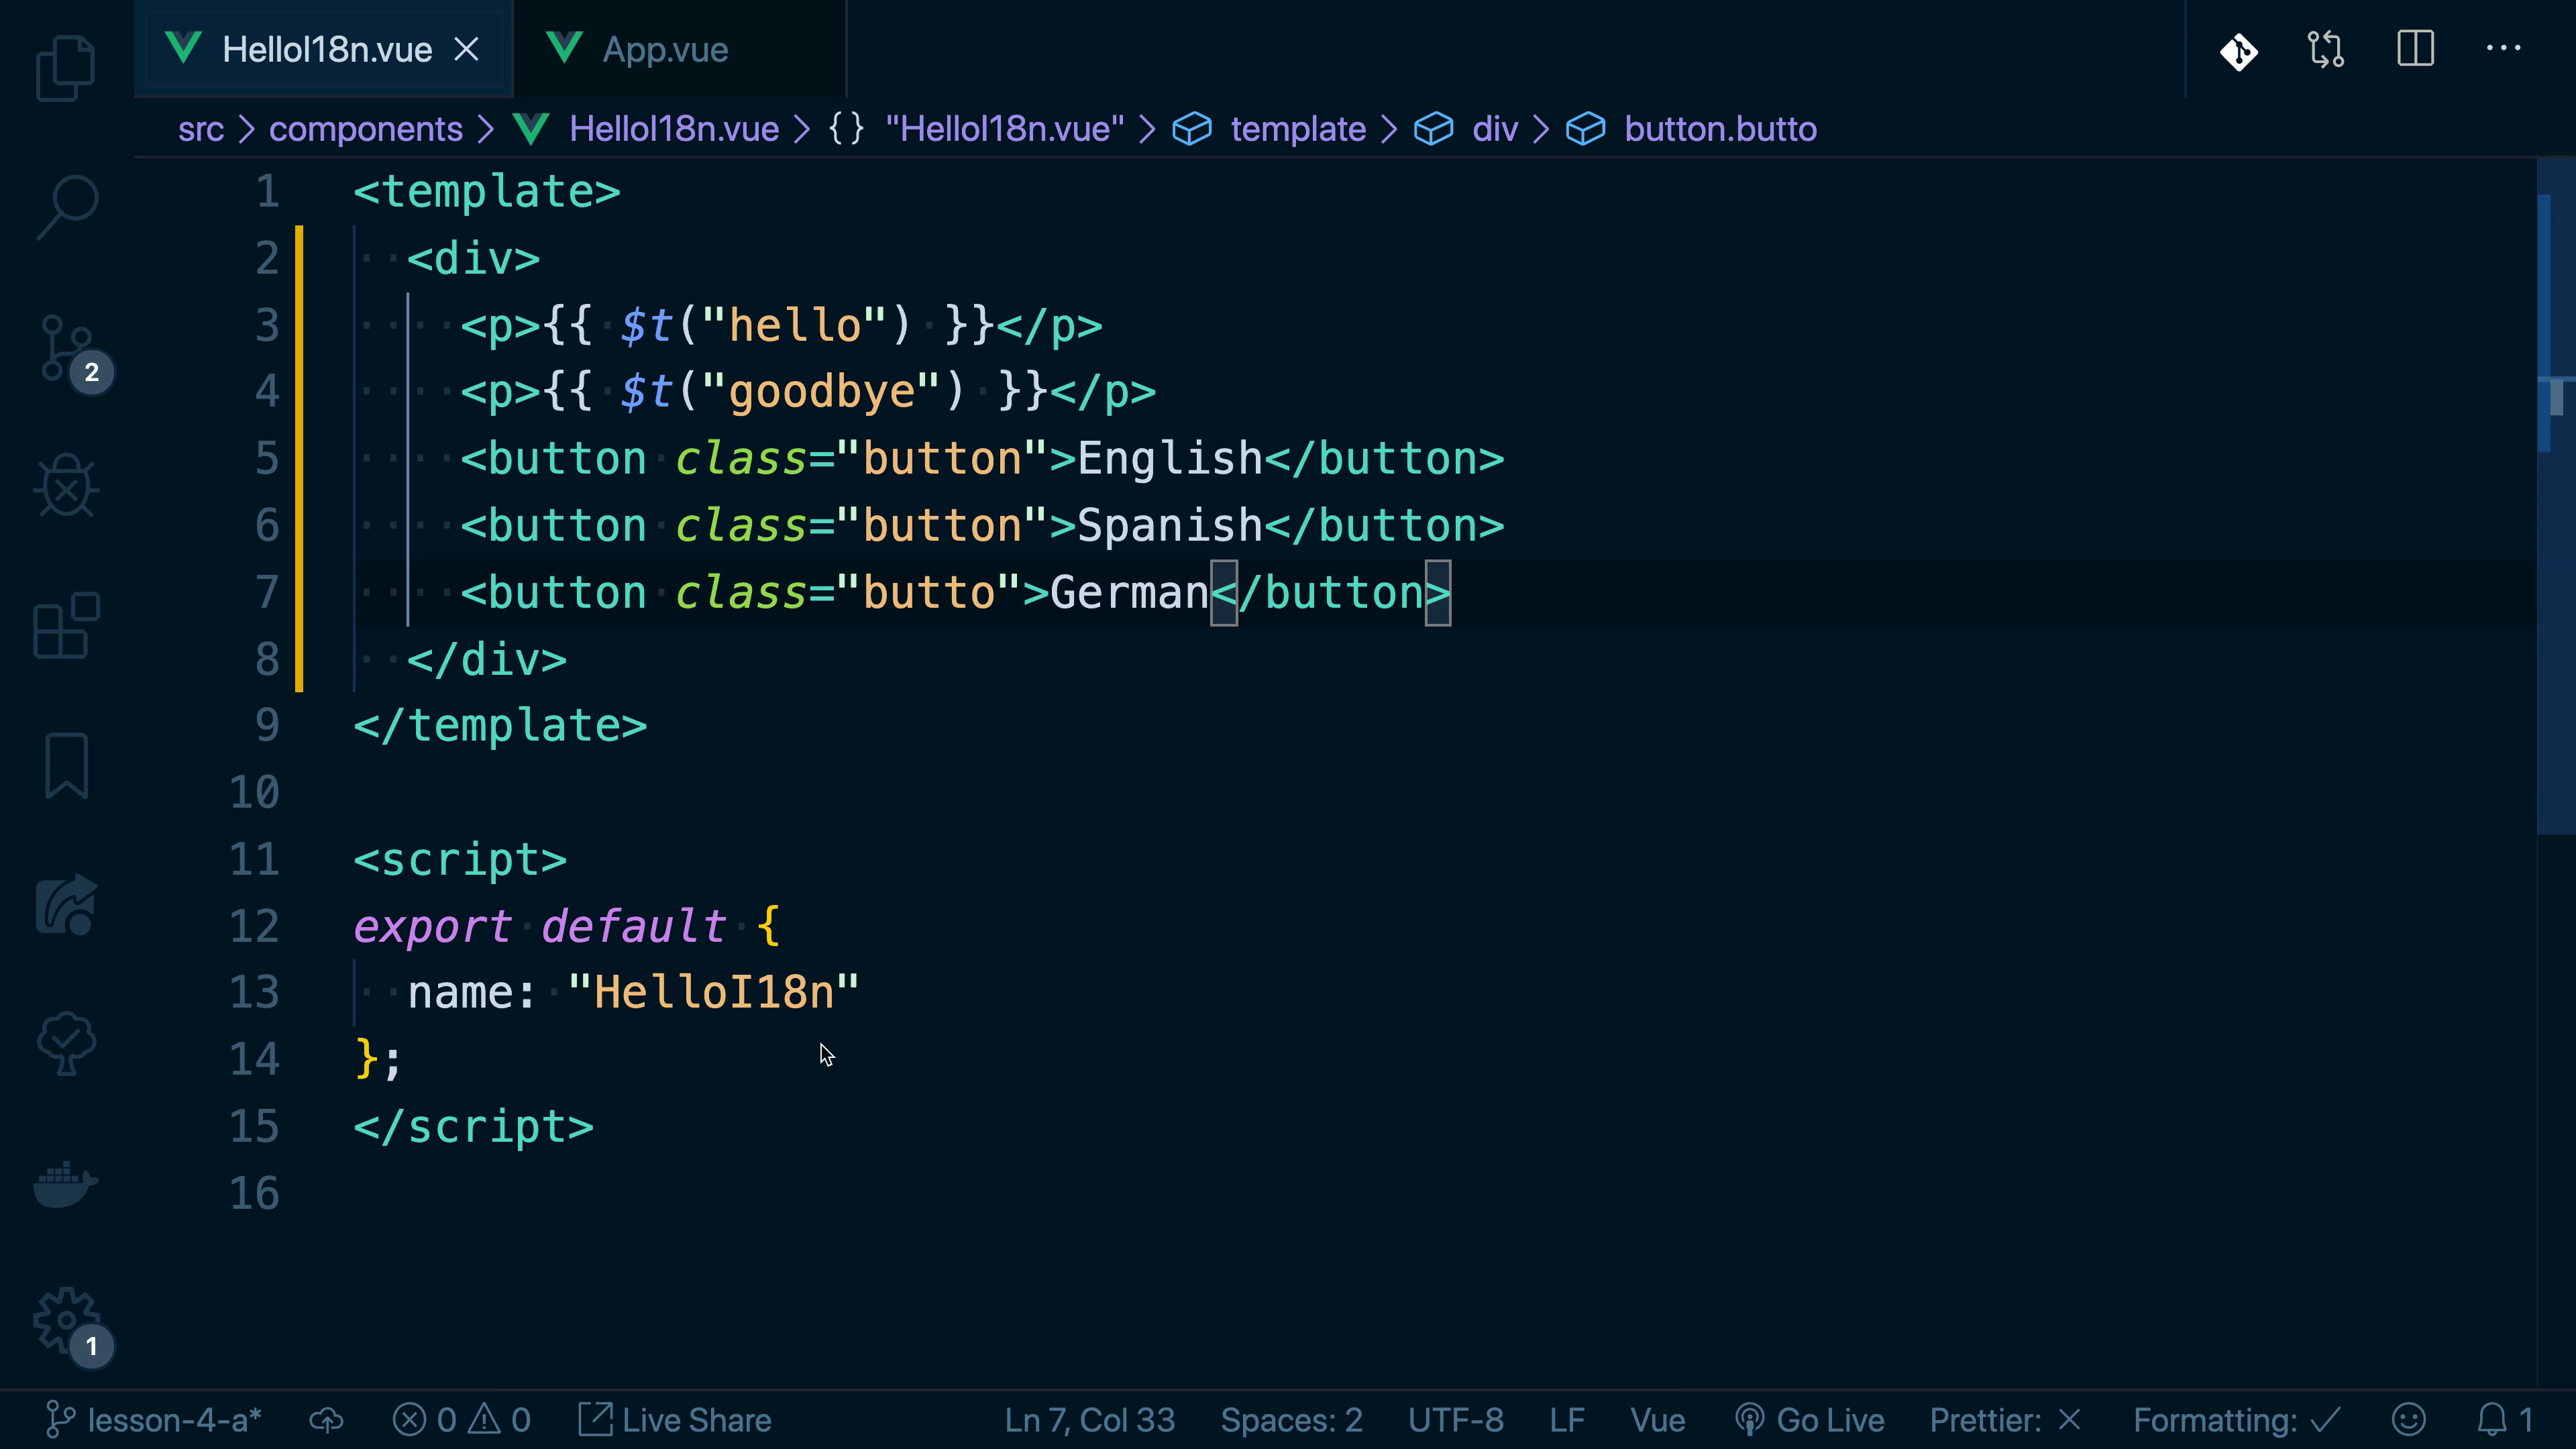
Task: Click quoted "HelloI18n.vue" symbol breadcrumb
Action: click(x=1004, y=129)
